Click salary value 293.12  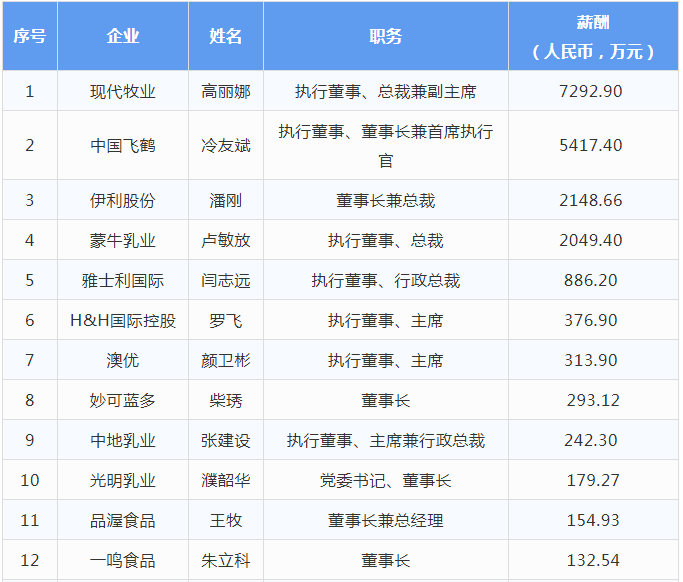pyautogui.click(x=593, y=400)
